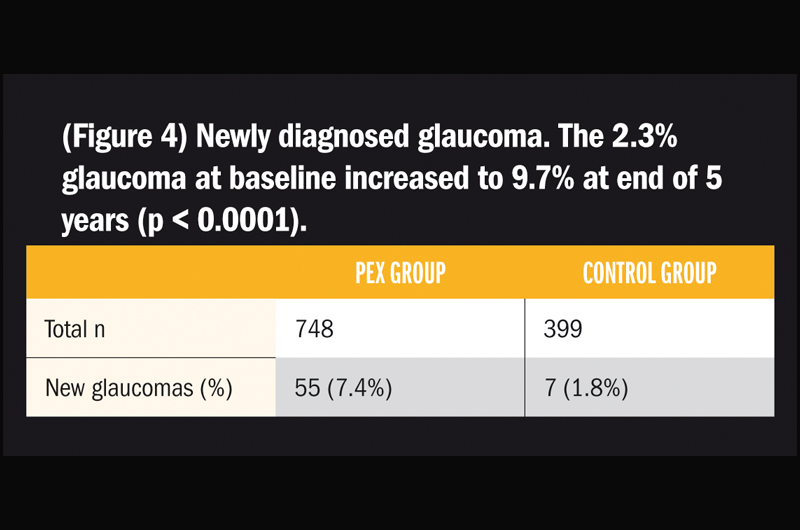Click the word 'years' in caption
The height and width of the screenshot is (530, 800).
(95, 222)
